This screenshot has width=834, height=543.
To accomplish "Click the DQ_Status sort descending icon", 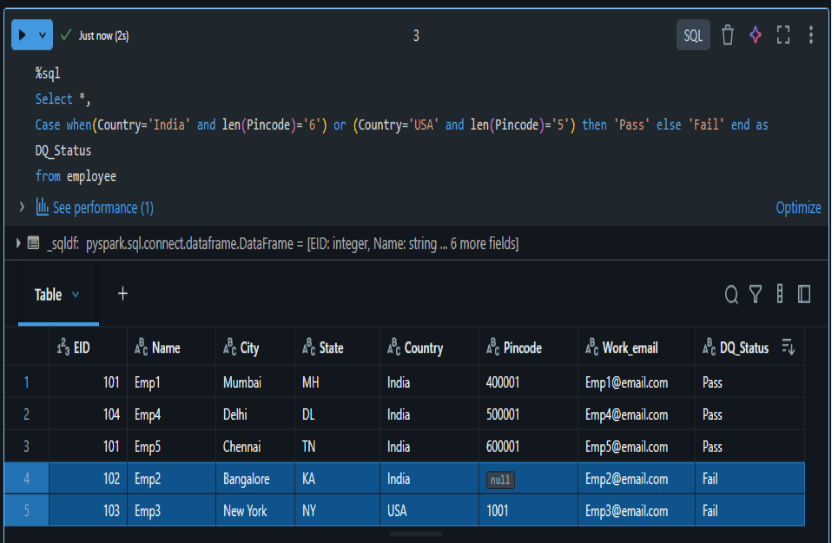I will click(x=788, y=347).
